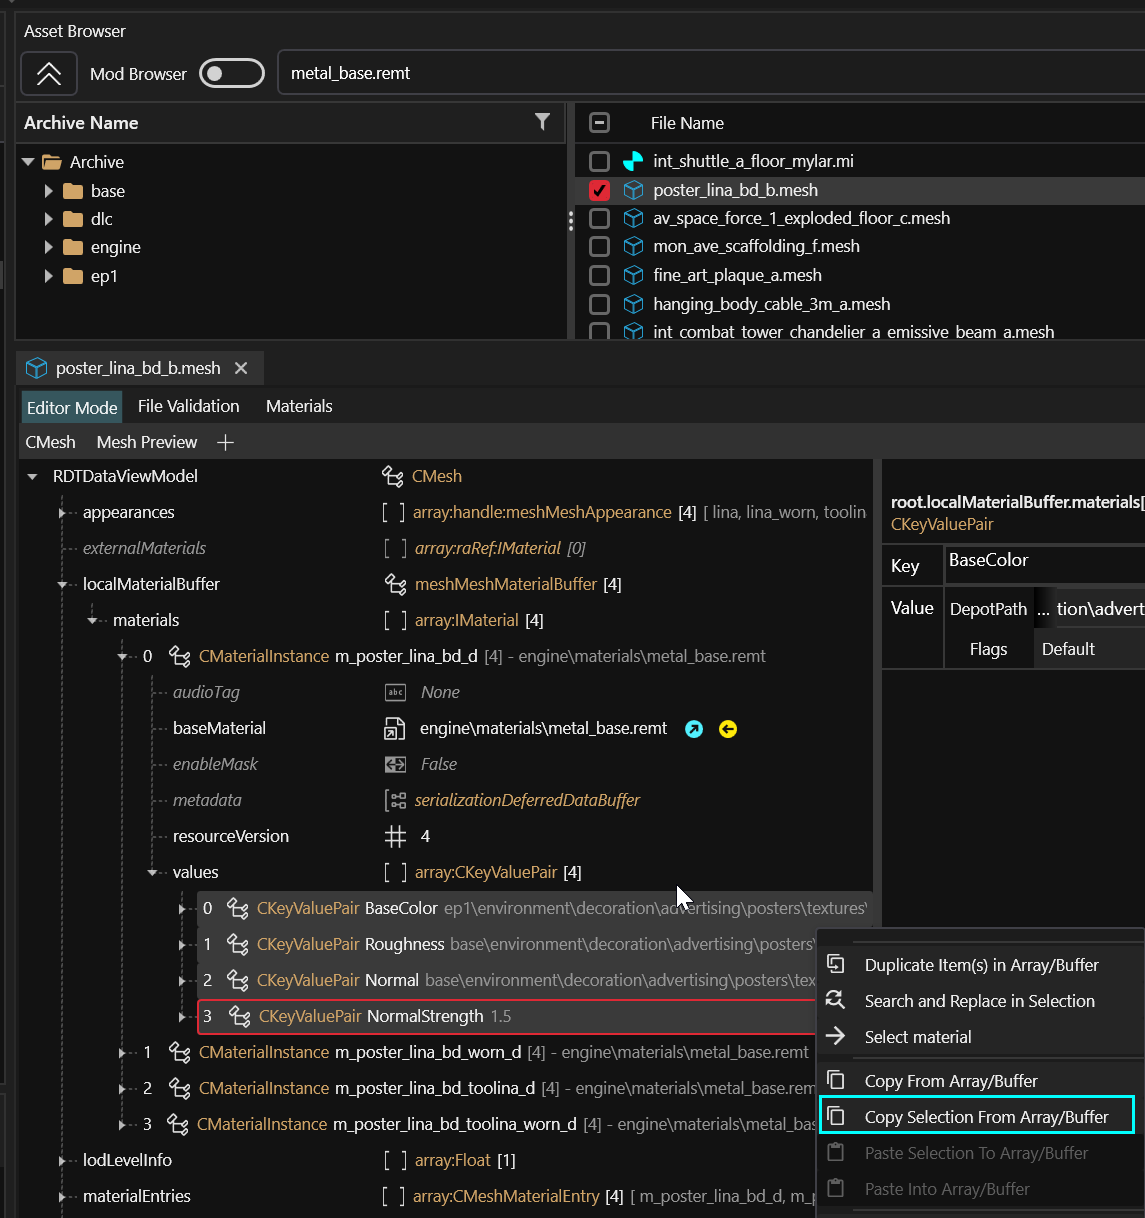Click the select-all checkbox in File Name header
Screen dimensions: 1145x1218
[x=599, y=123]
